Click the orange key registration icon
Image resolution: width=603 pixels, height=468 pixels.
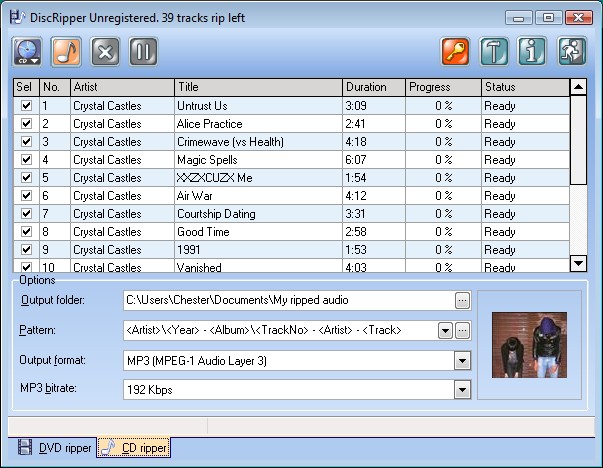(457, 51)
